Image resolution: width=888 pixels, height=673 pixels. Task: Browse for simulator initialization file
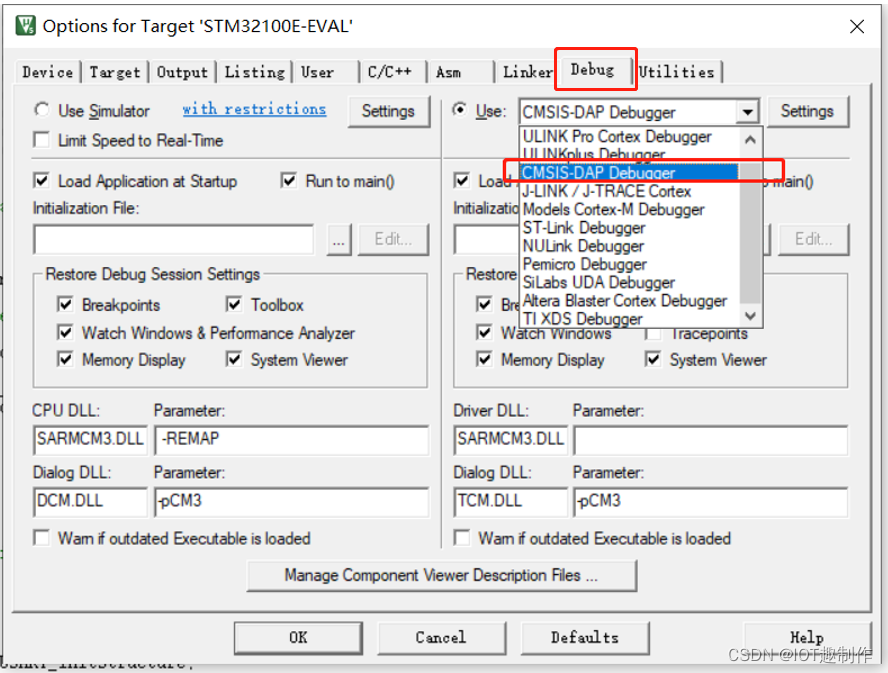(x=339, y=240)
